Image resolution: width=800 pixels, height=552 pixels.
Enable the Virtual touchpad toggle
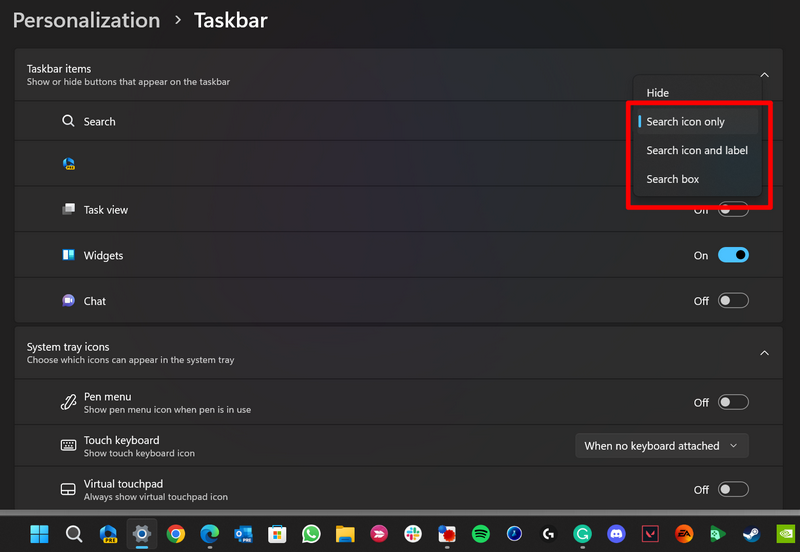pyautogui.click(x=733, y=490)
